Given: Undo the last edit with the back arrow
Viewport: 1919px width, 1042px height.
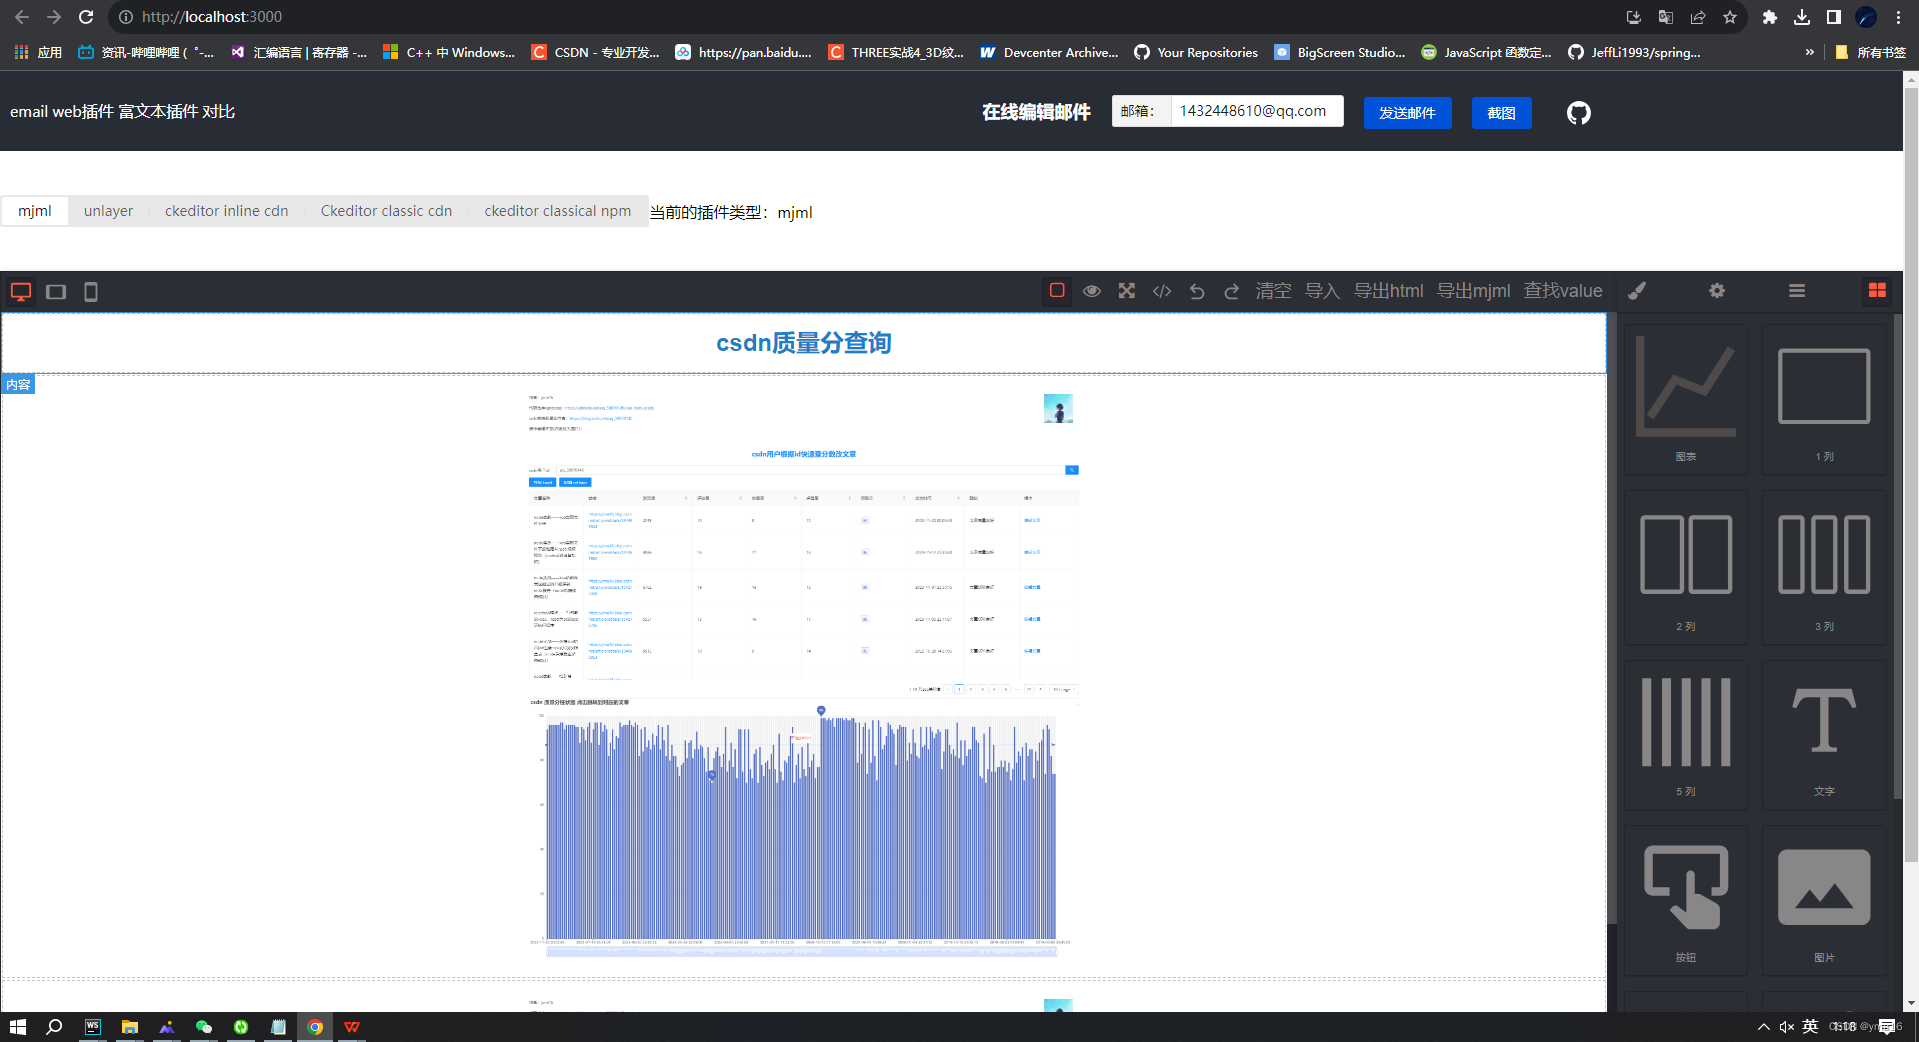Looking at the screenshot, I should (x=1196, y=291).
